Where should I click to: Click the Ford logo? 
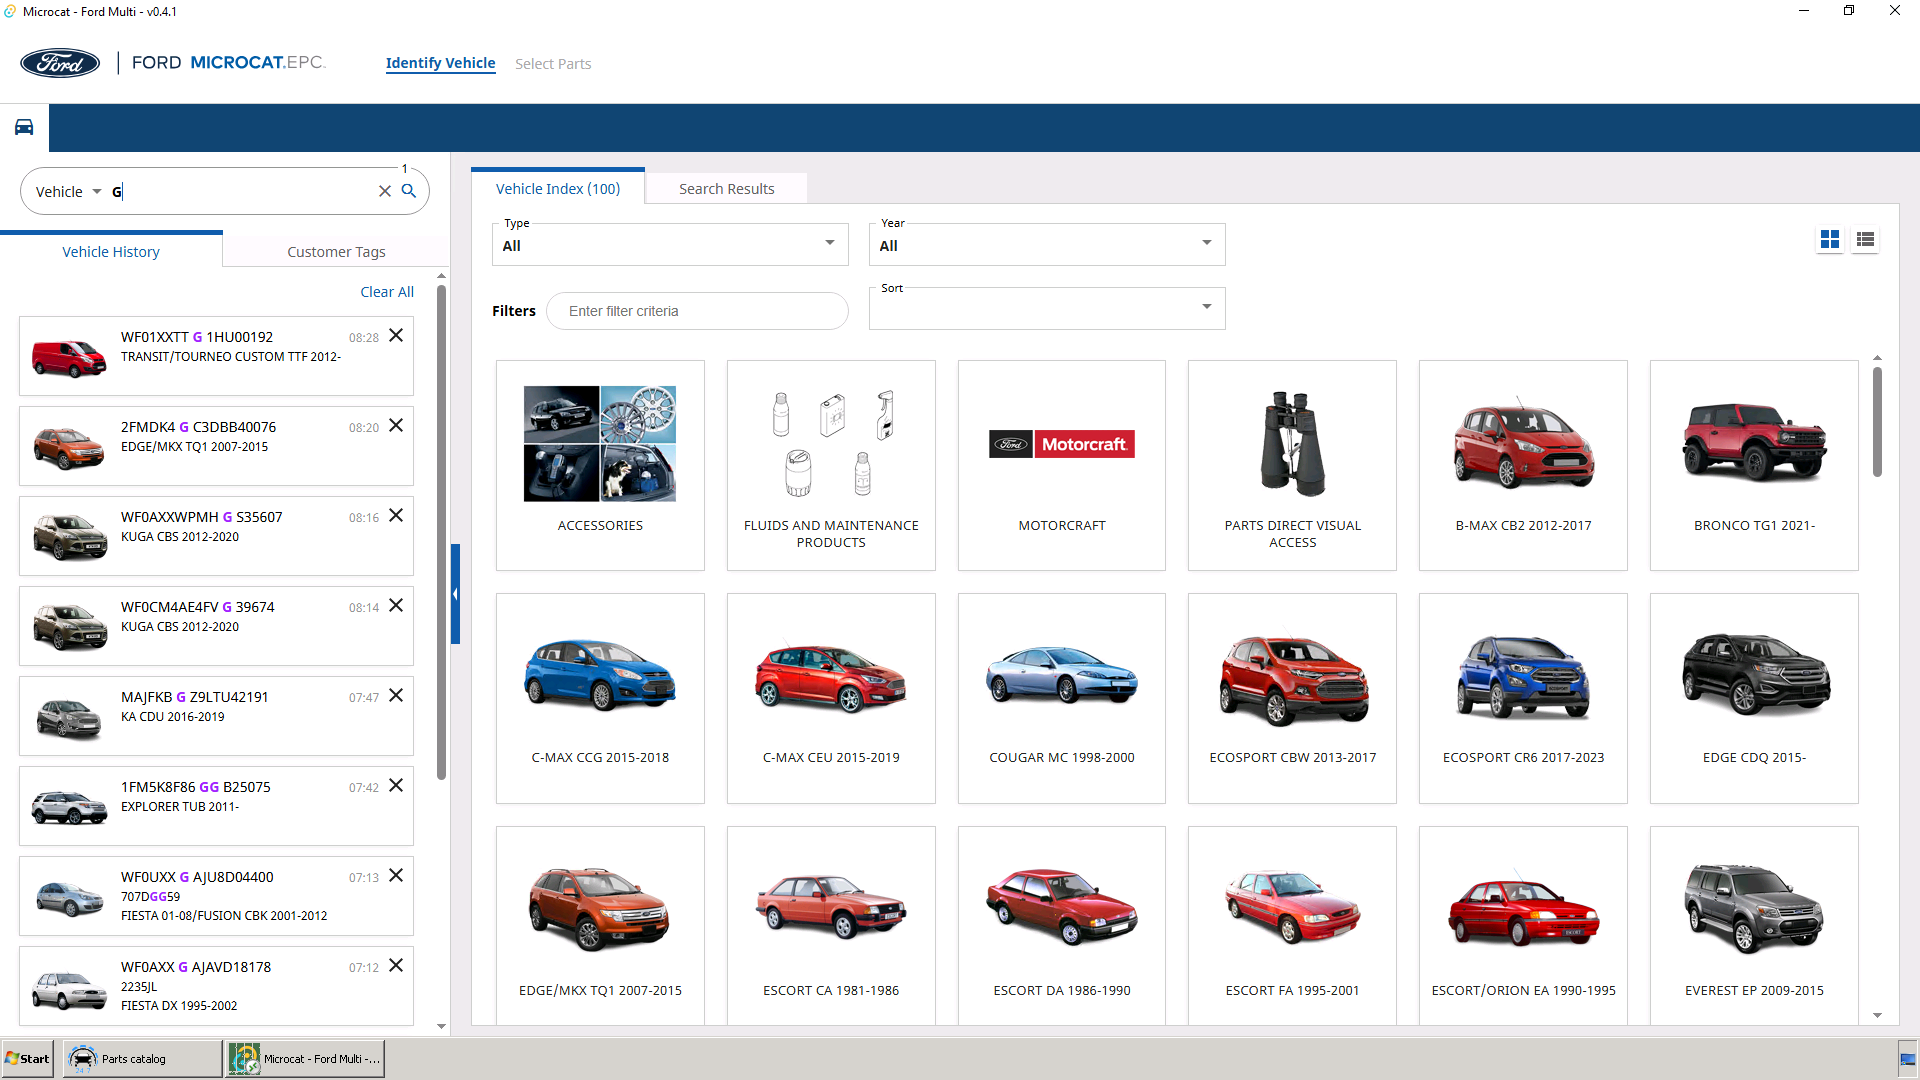pyautogui.click(x=60, y=63)
